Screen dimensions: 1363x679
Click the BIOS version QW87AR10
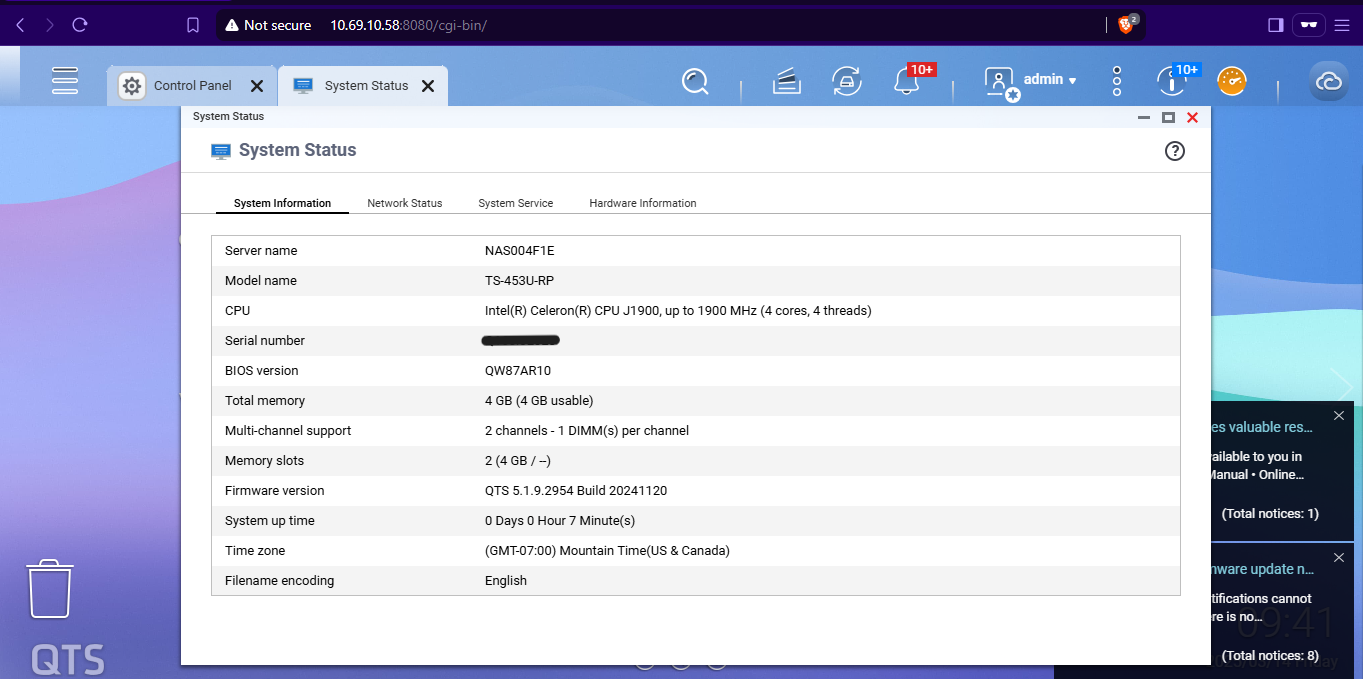(x=518, y=371)
